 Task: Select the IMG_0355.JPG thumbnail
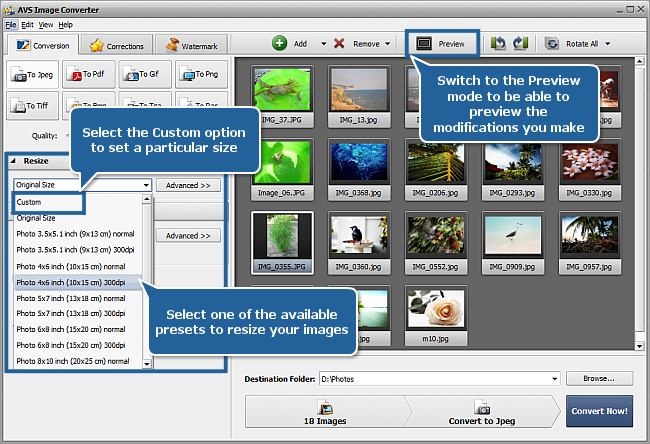point(282,243)
